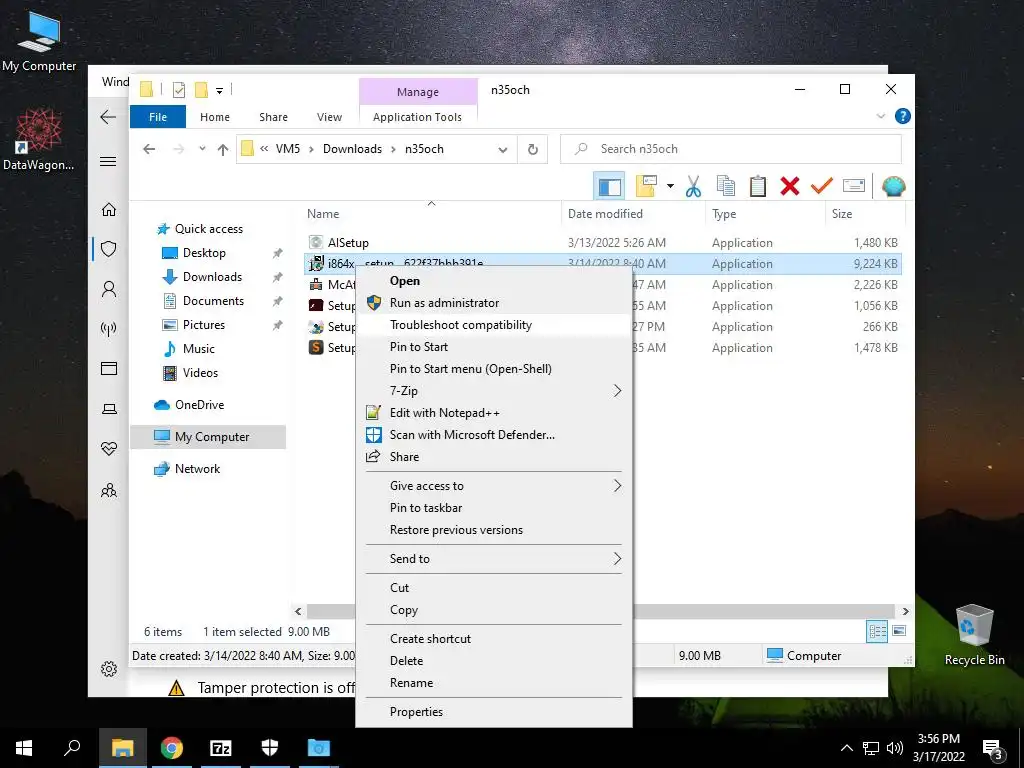Switch to the View ribbon tab
Screen dimensions: 1024x768
point(329,117)
